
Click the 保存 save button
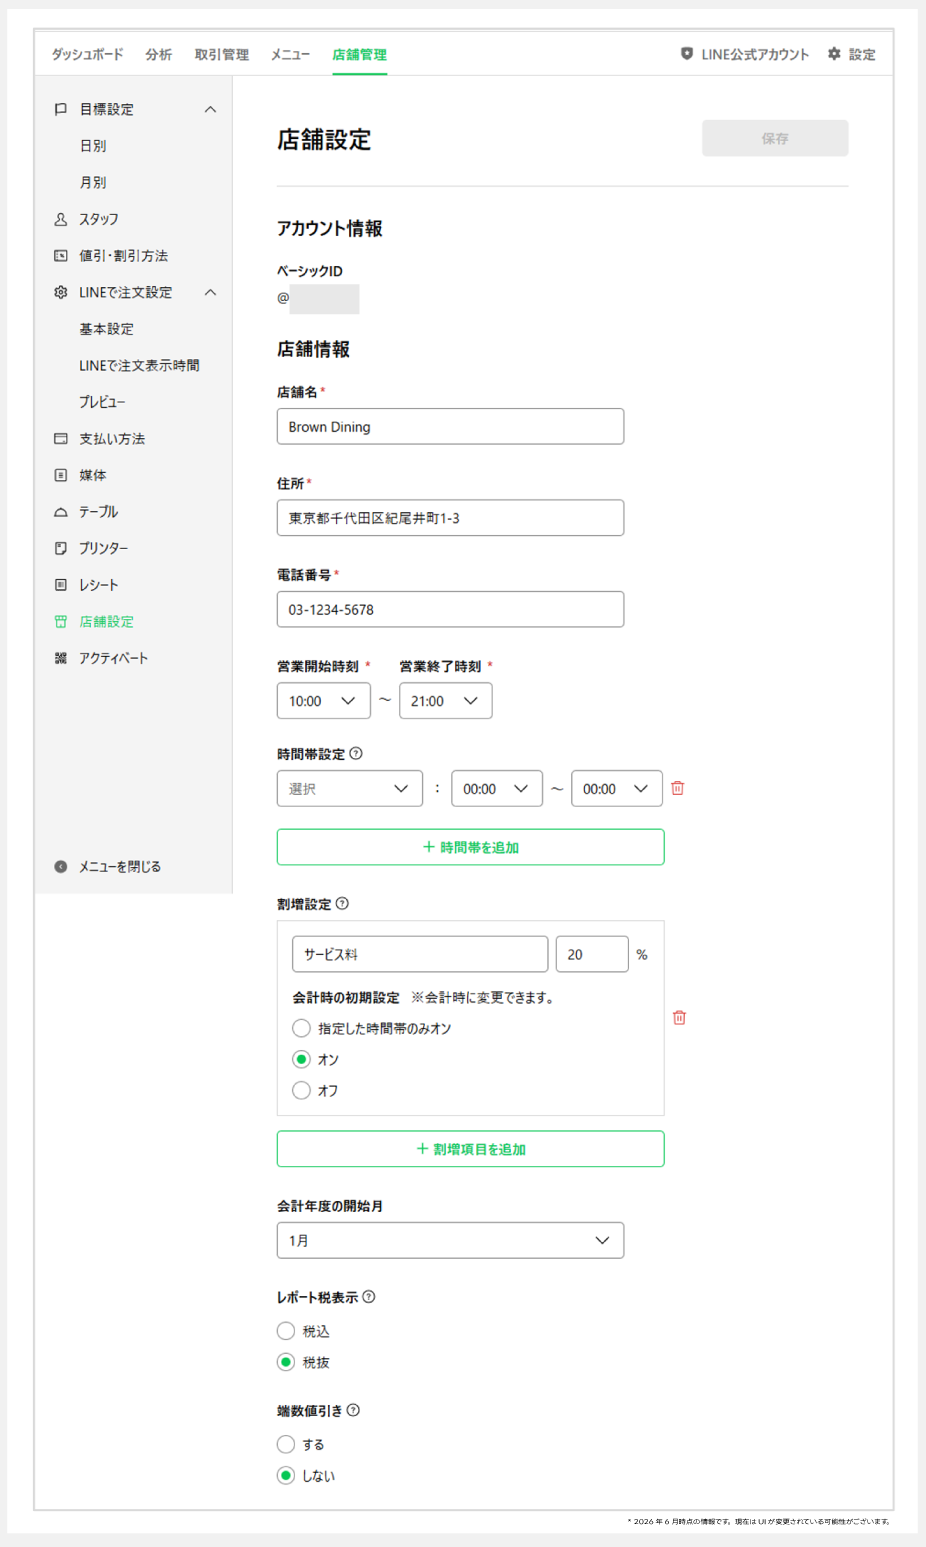click(x=775, y=138)
